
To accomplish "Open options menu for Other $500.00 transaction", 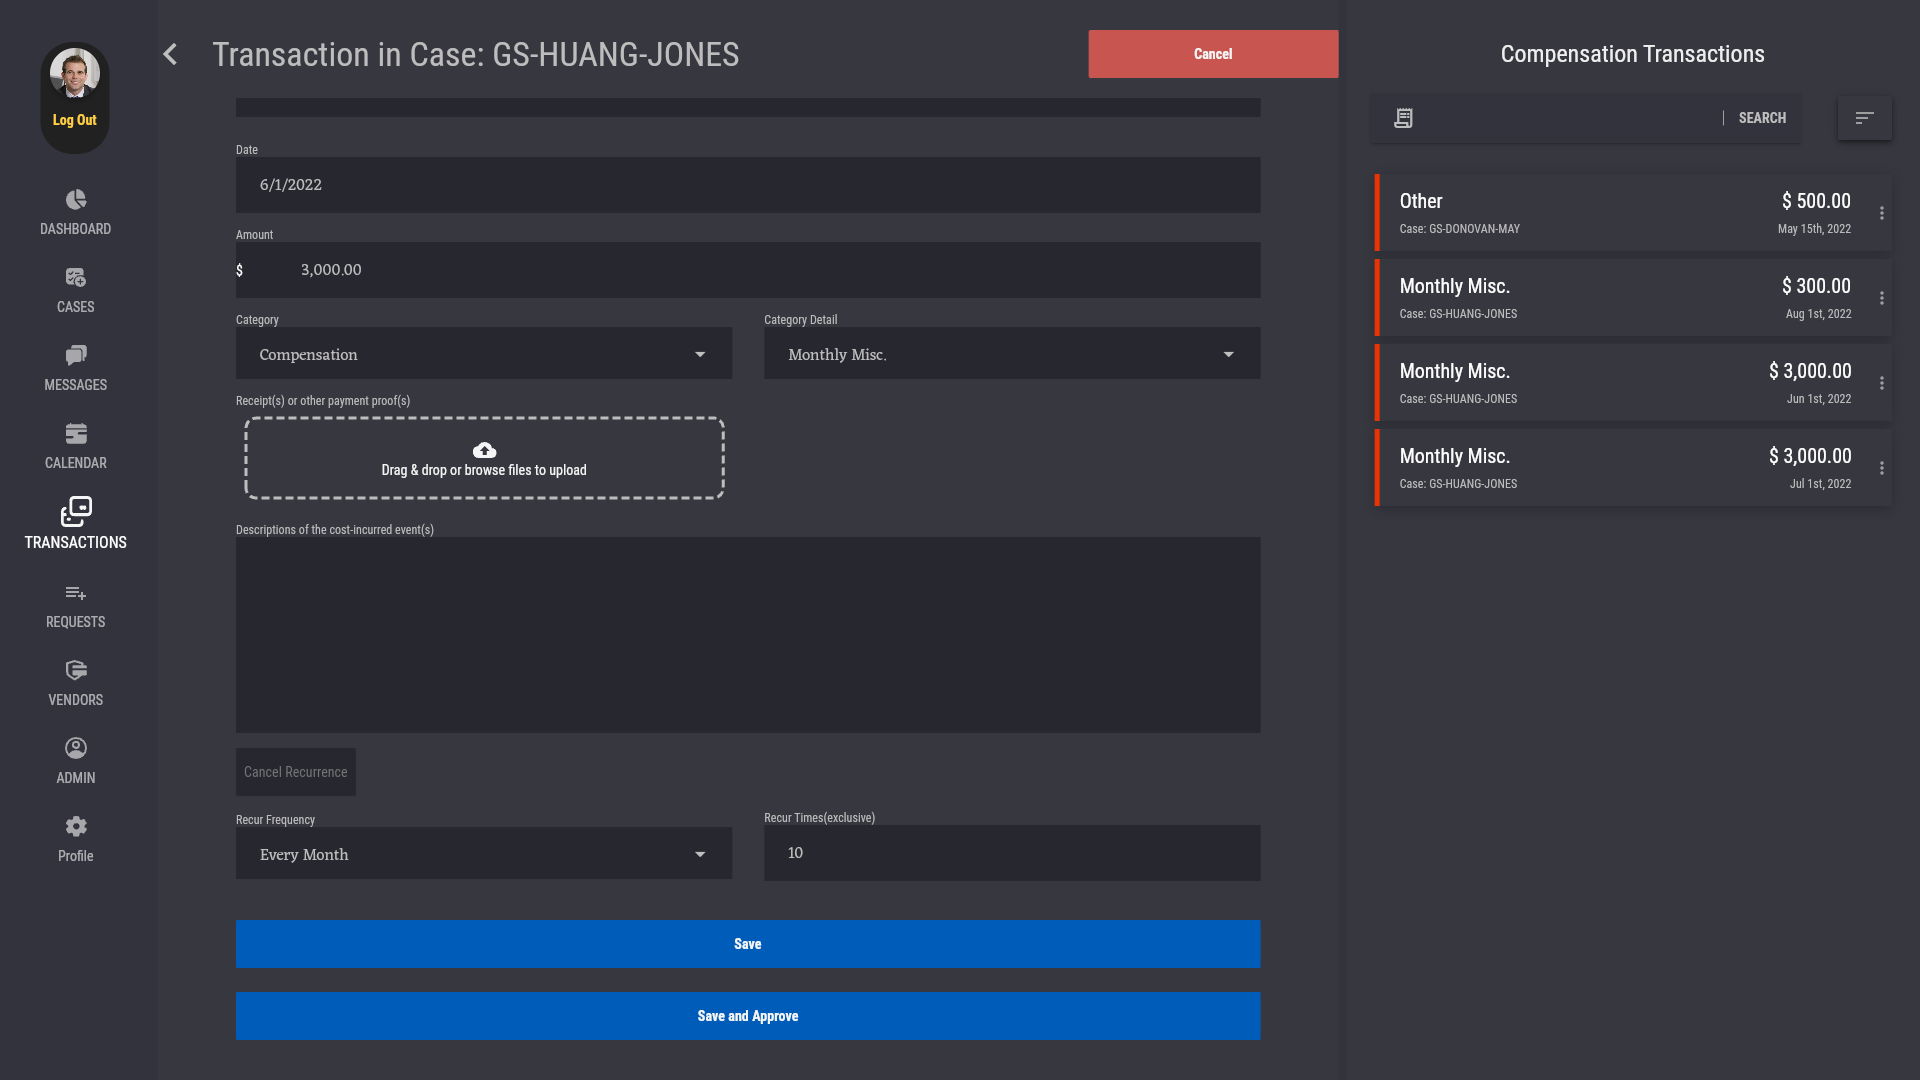I will 1881,213.
